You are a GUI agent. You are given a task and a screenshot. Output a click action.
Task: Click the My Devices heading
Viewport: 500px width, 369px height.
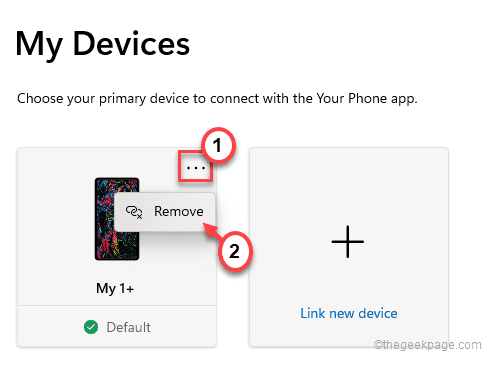click(x=103, y=44)
